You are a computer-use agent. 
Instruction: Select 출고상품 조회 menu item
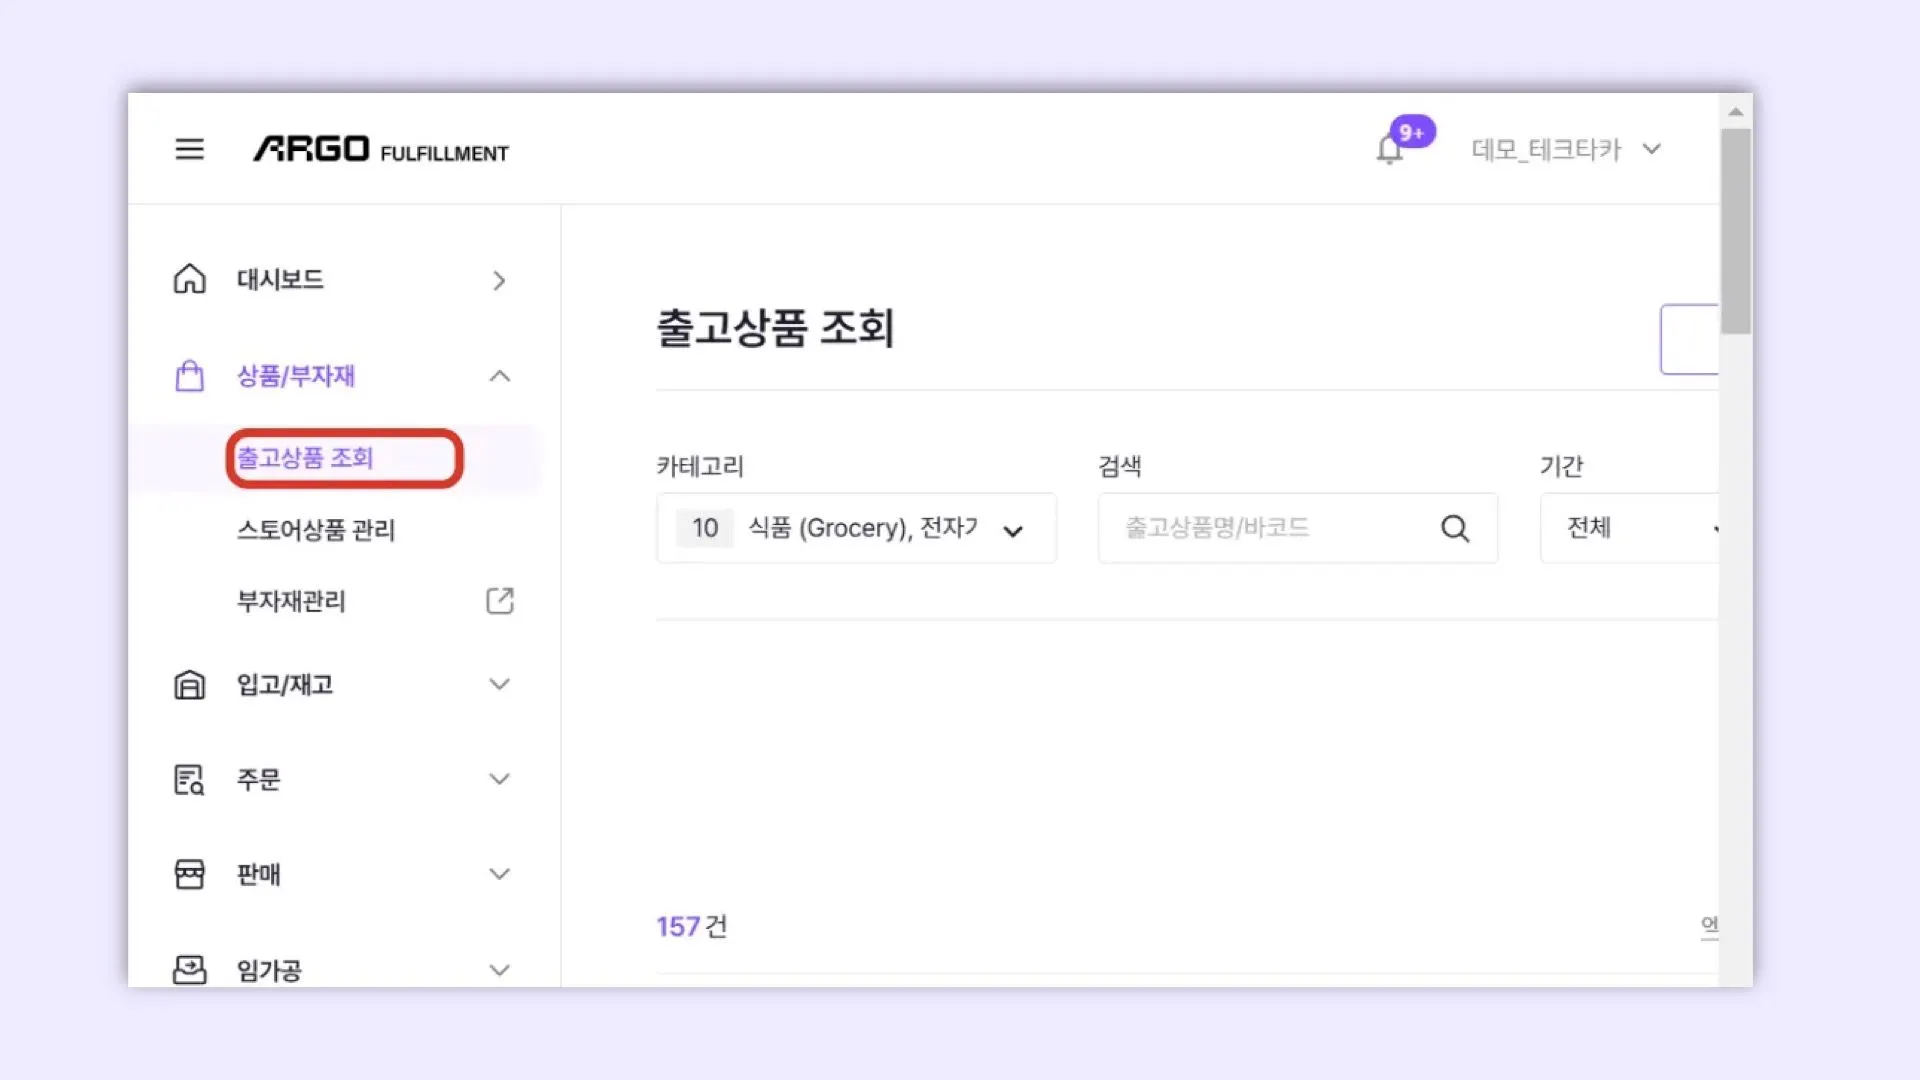coord(305,458)
